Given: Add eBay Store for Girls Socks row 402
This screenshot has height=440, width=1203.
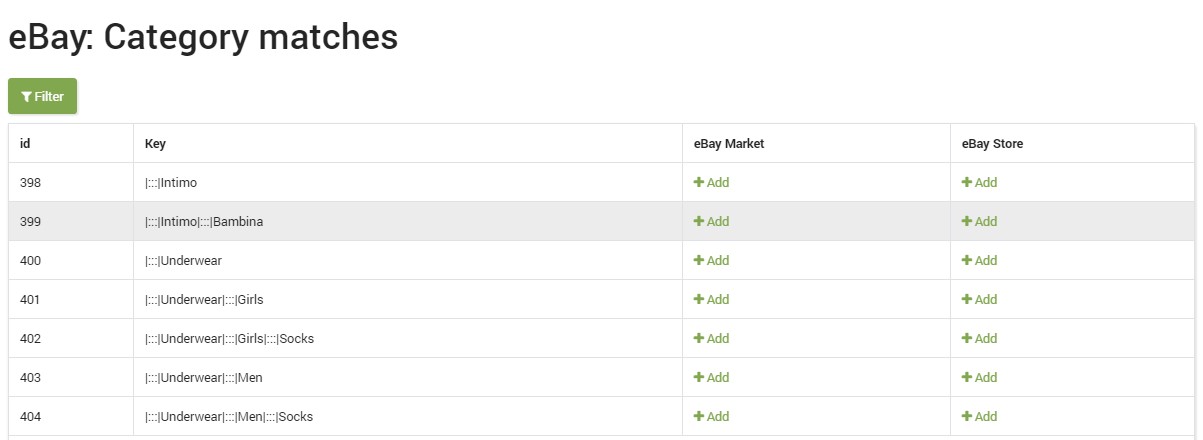Looking at the screenshot, I should pos(979,339).
